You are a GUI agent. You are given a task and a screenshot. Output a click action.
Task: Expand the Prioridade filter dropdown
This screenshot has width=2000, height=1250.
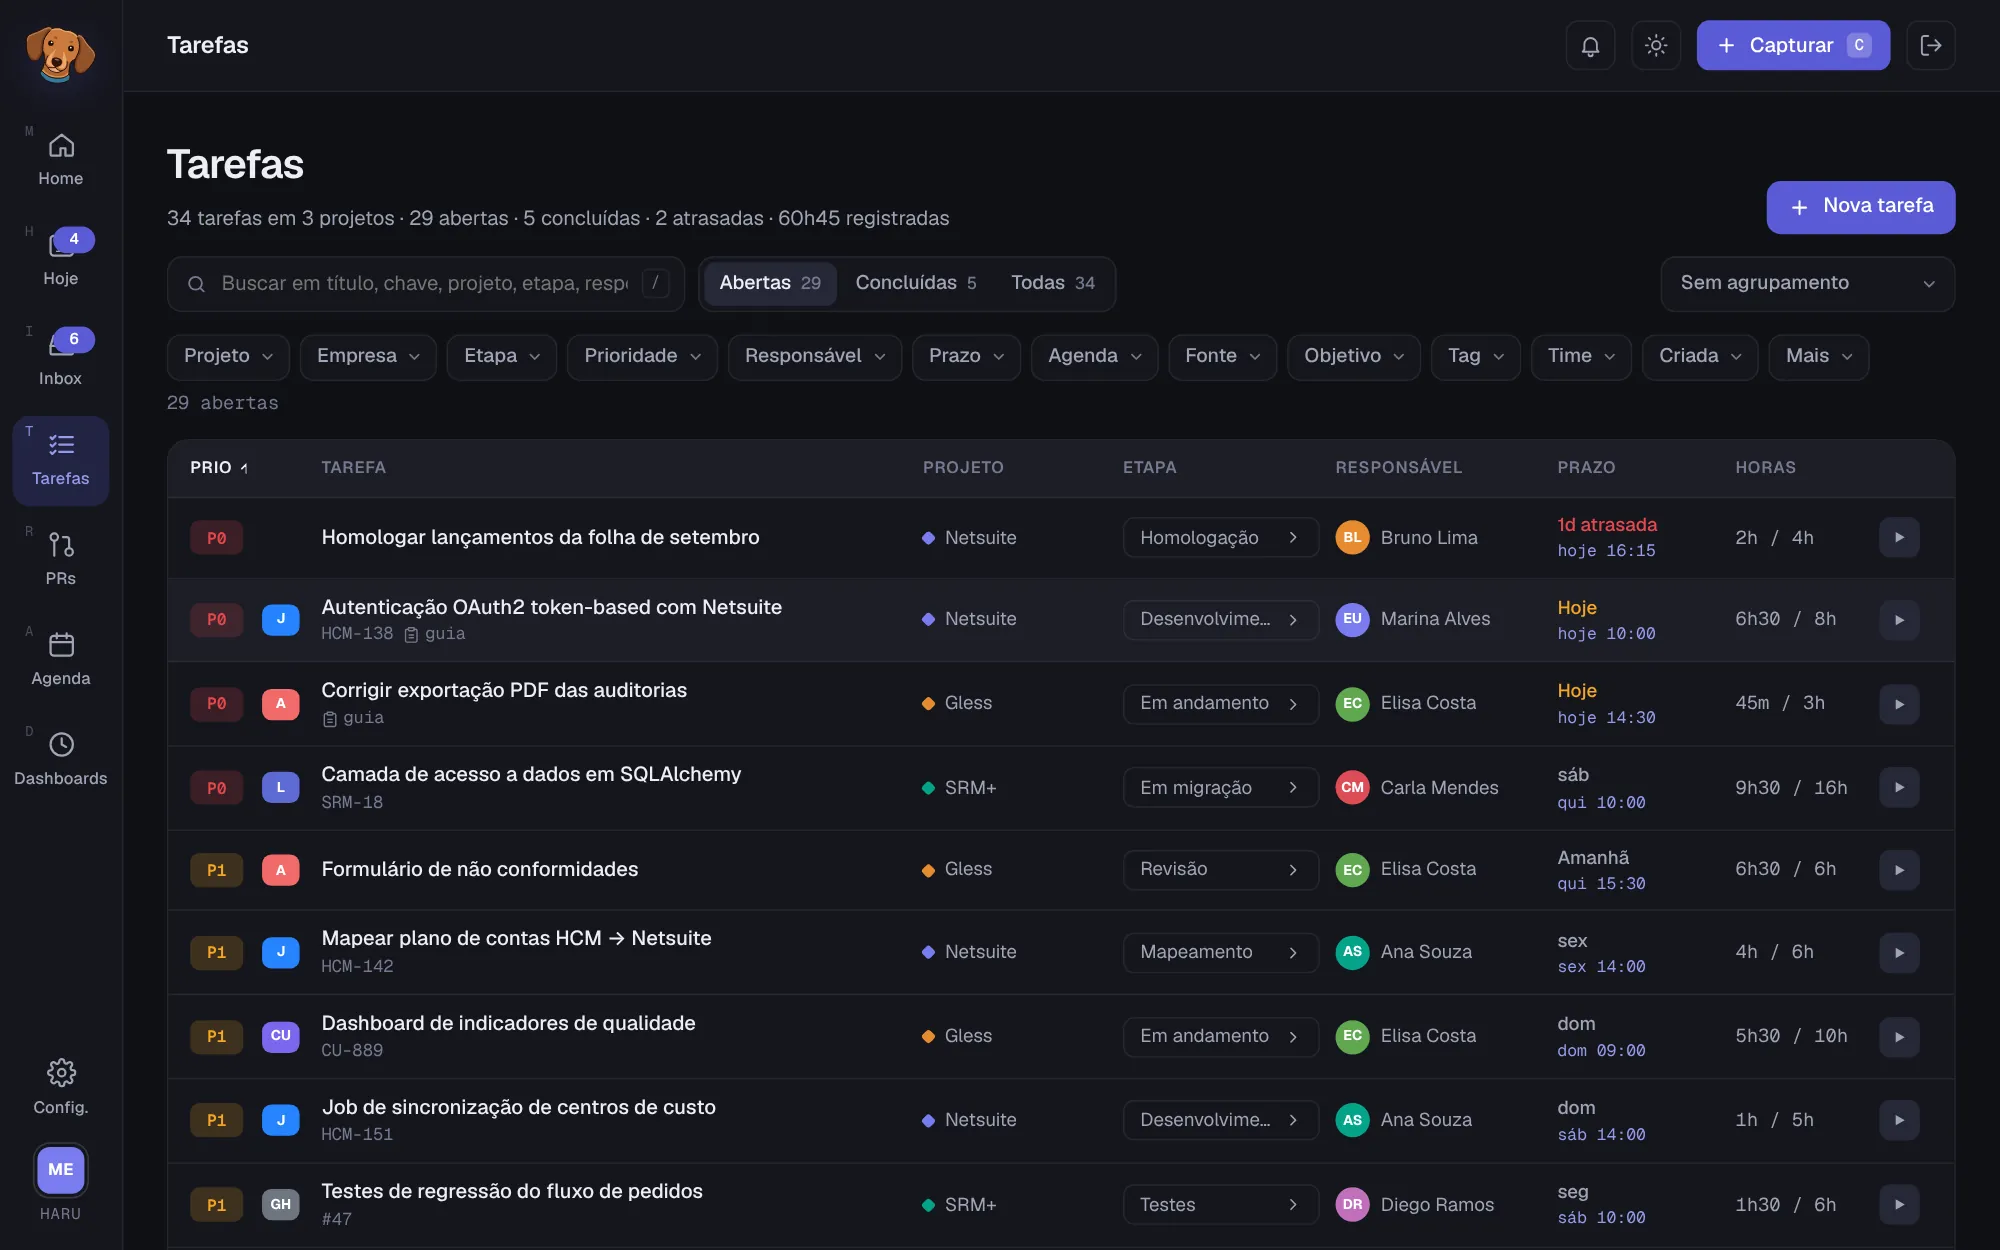tap(642, 356)
